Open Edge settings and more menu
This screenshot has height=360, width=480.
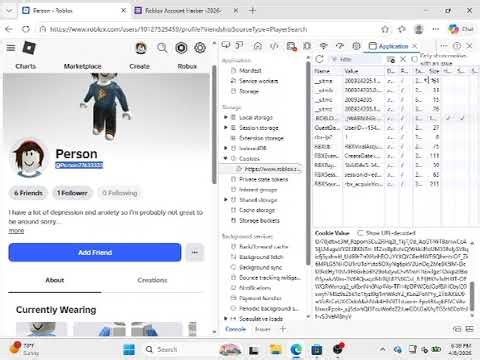point(436,29)
